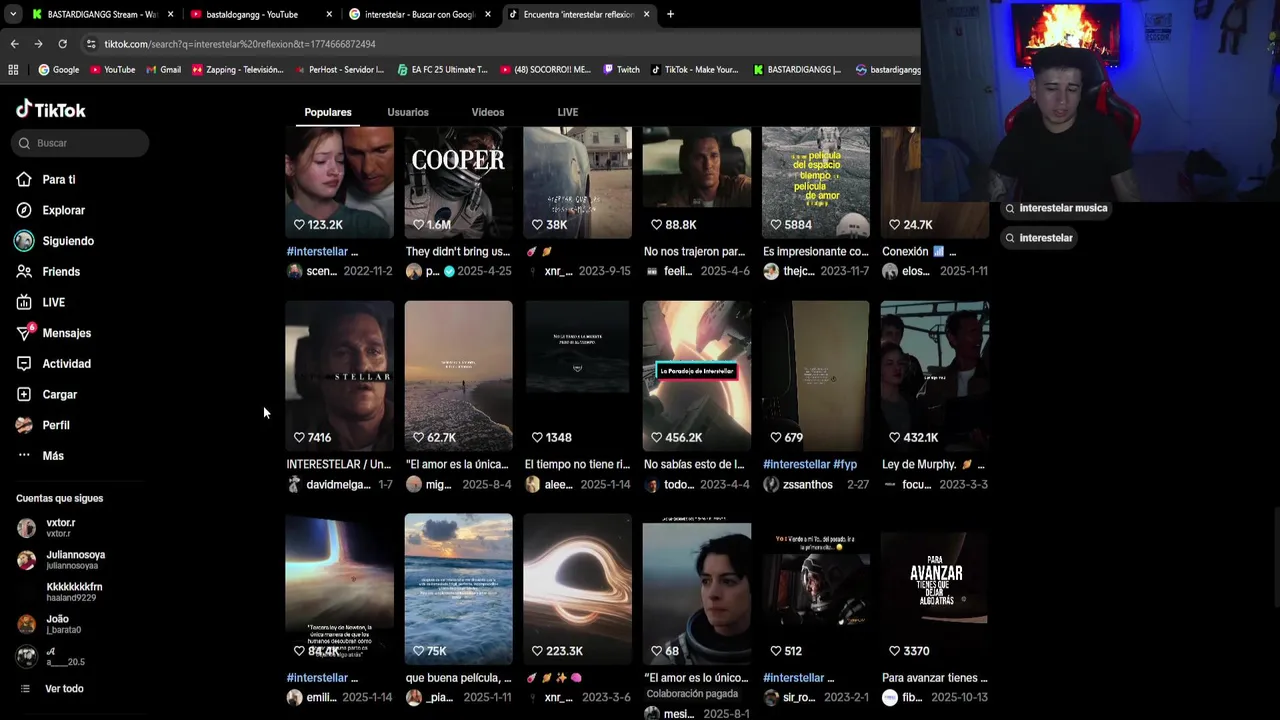Open the Google bookmark
The image size is (1280, 720).
[58, 70]
